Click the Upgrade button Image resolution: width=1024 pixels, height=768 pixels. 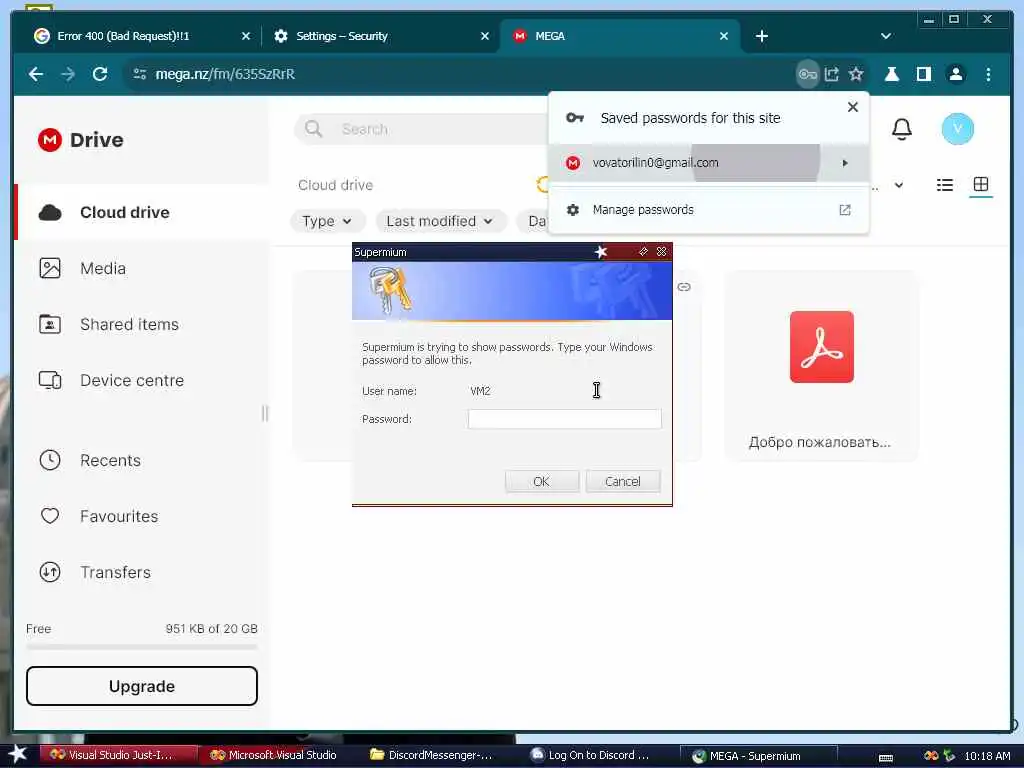tap(142, 686)
